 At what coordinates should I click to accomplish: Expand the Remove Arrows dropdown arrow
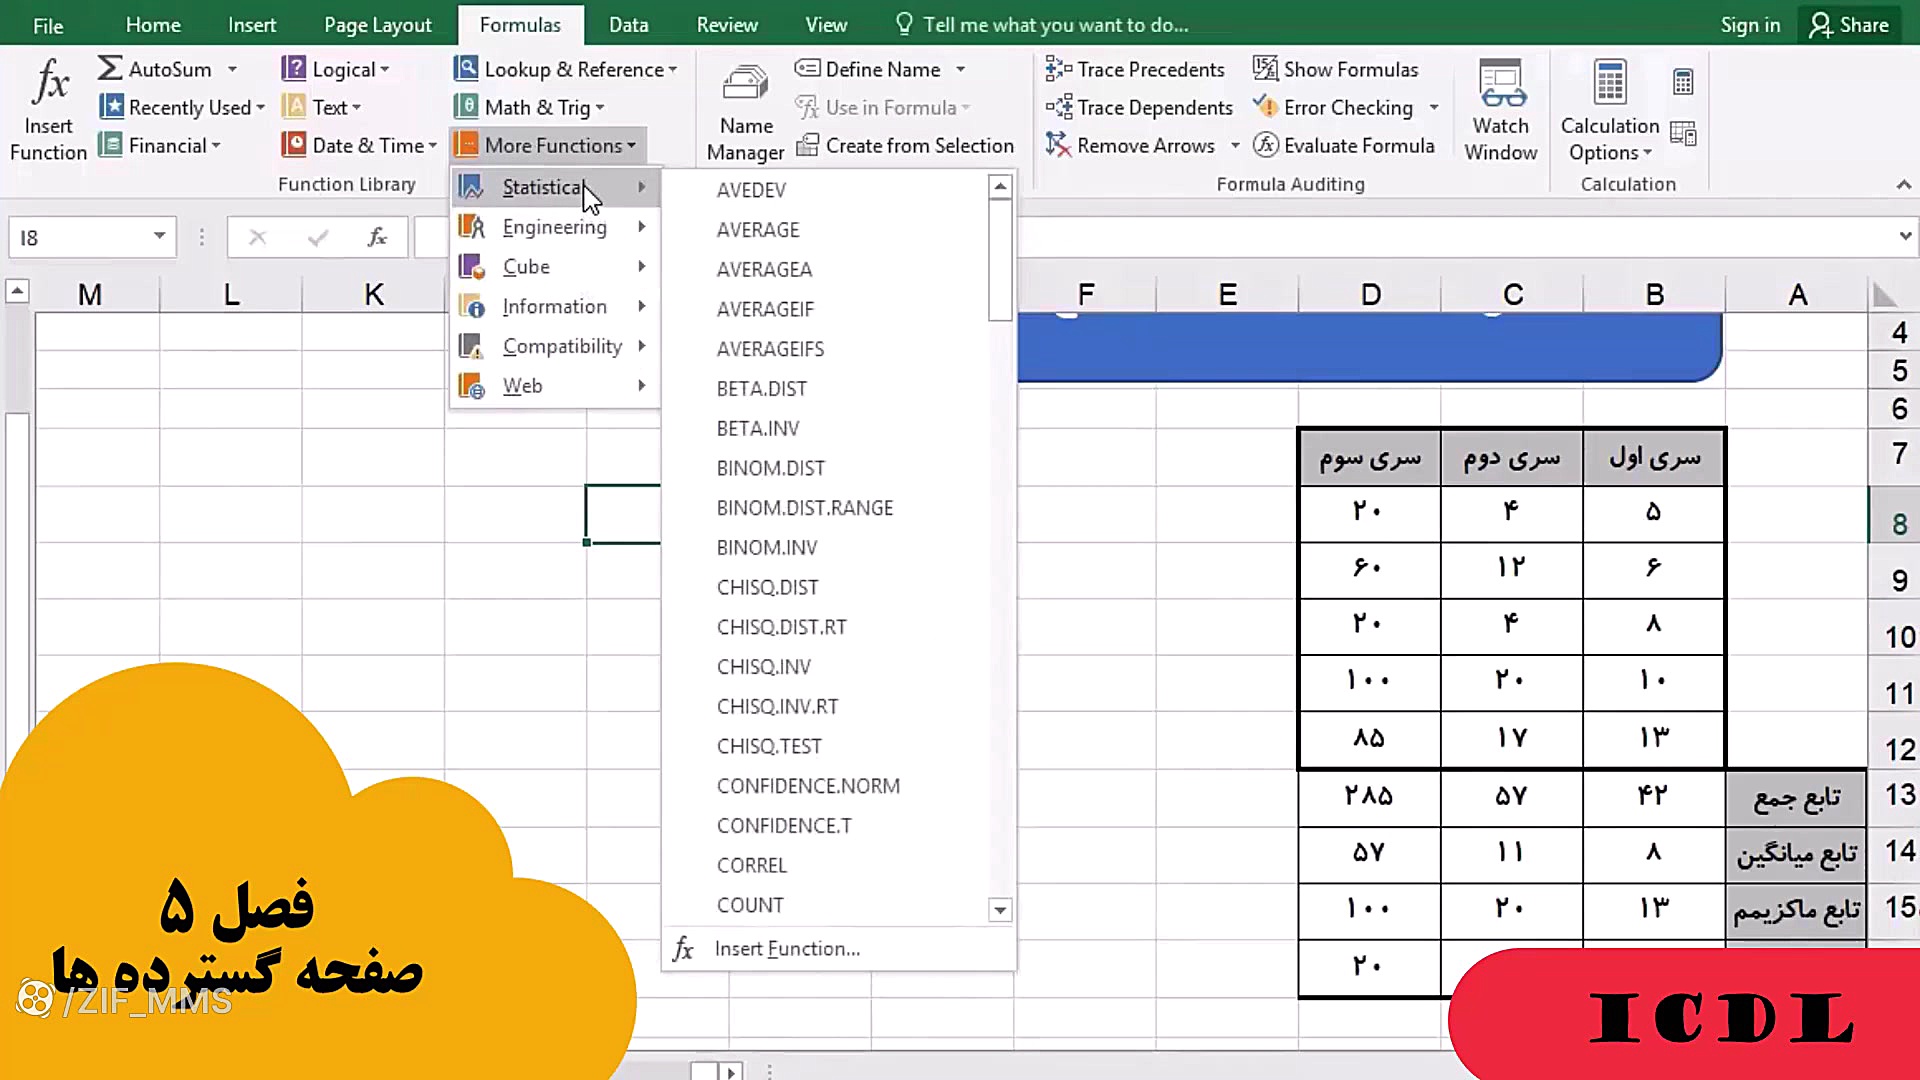point(1235,145)
